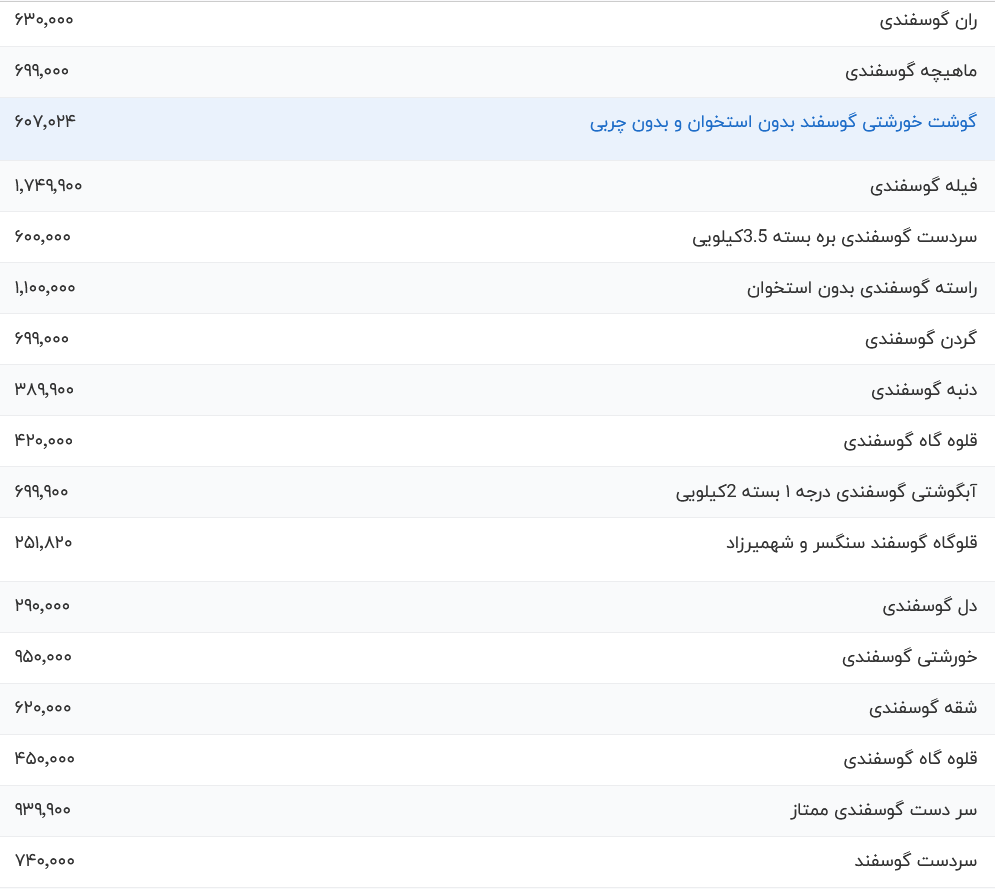Open the دل گوسفندی product link

(930, 606)
